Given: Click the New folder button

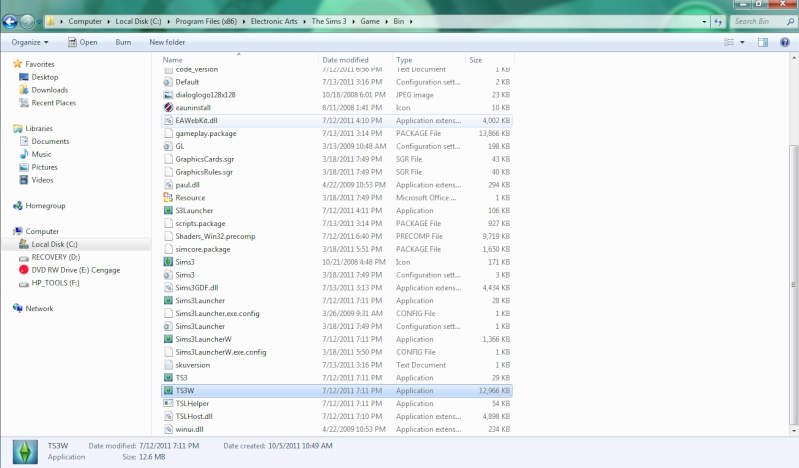Looking at the screenshot, I should tap(167, 42).
